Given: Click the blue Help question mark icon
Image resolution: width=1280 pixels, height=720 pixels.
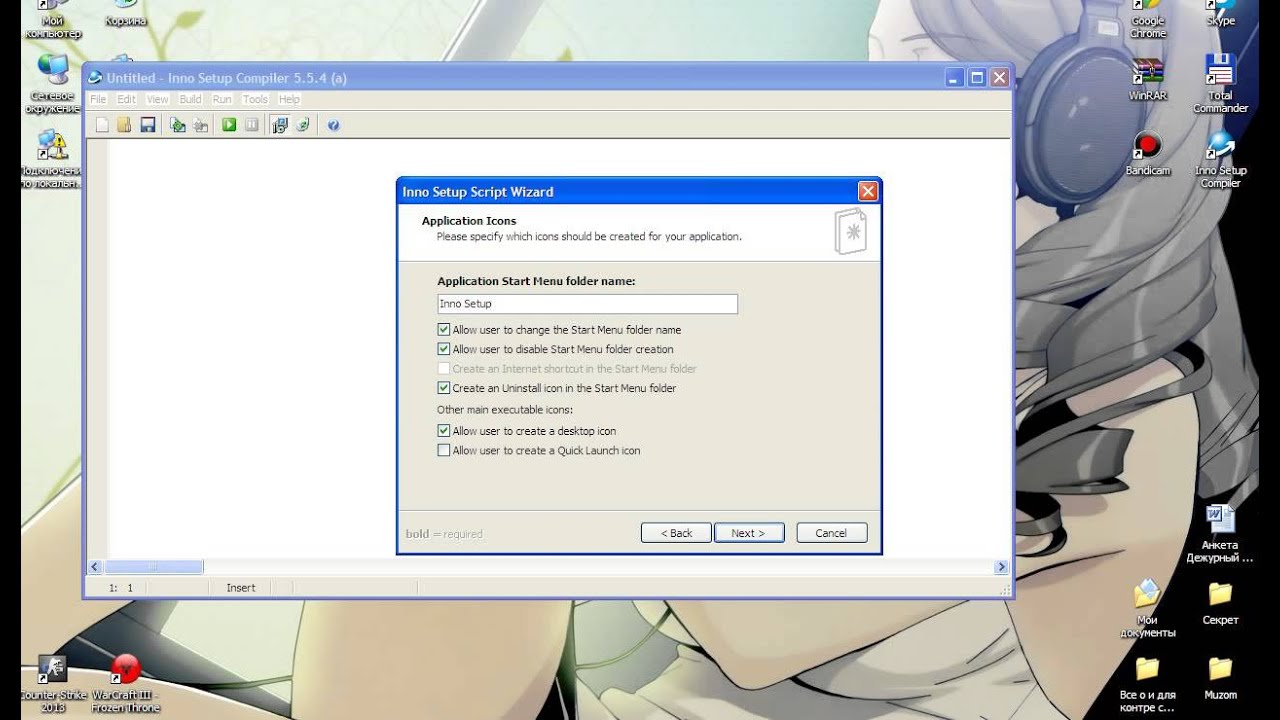Looking at the screenshot, I should pos(333,125).
